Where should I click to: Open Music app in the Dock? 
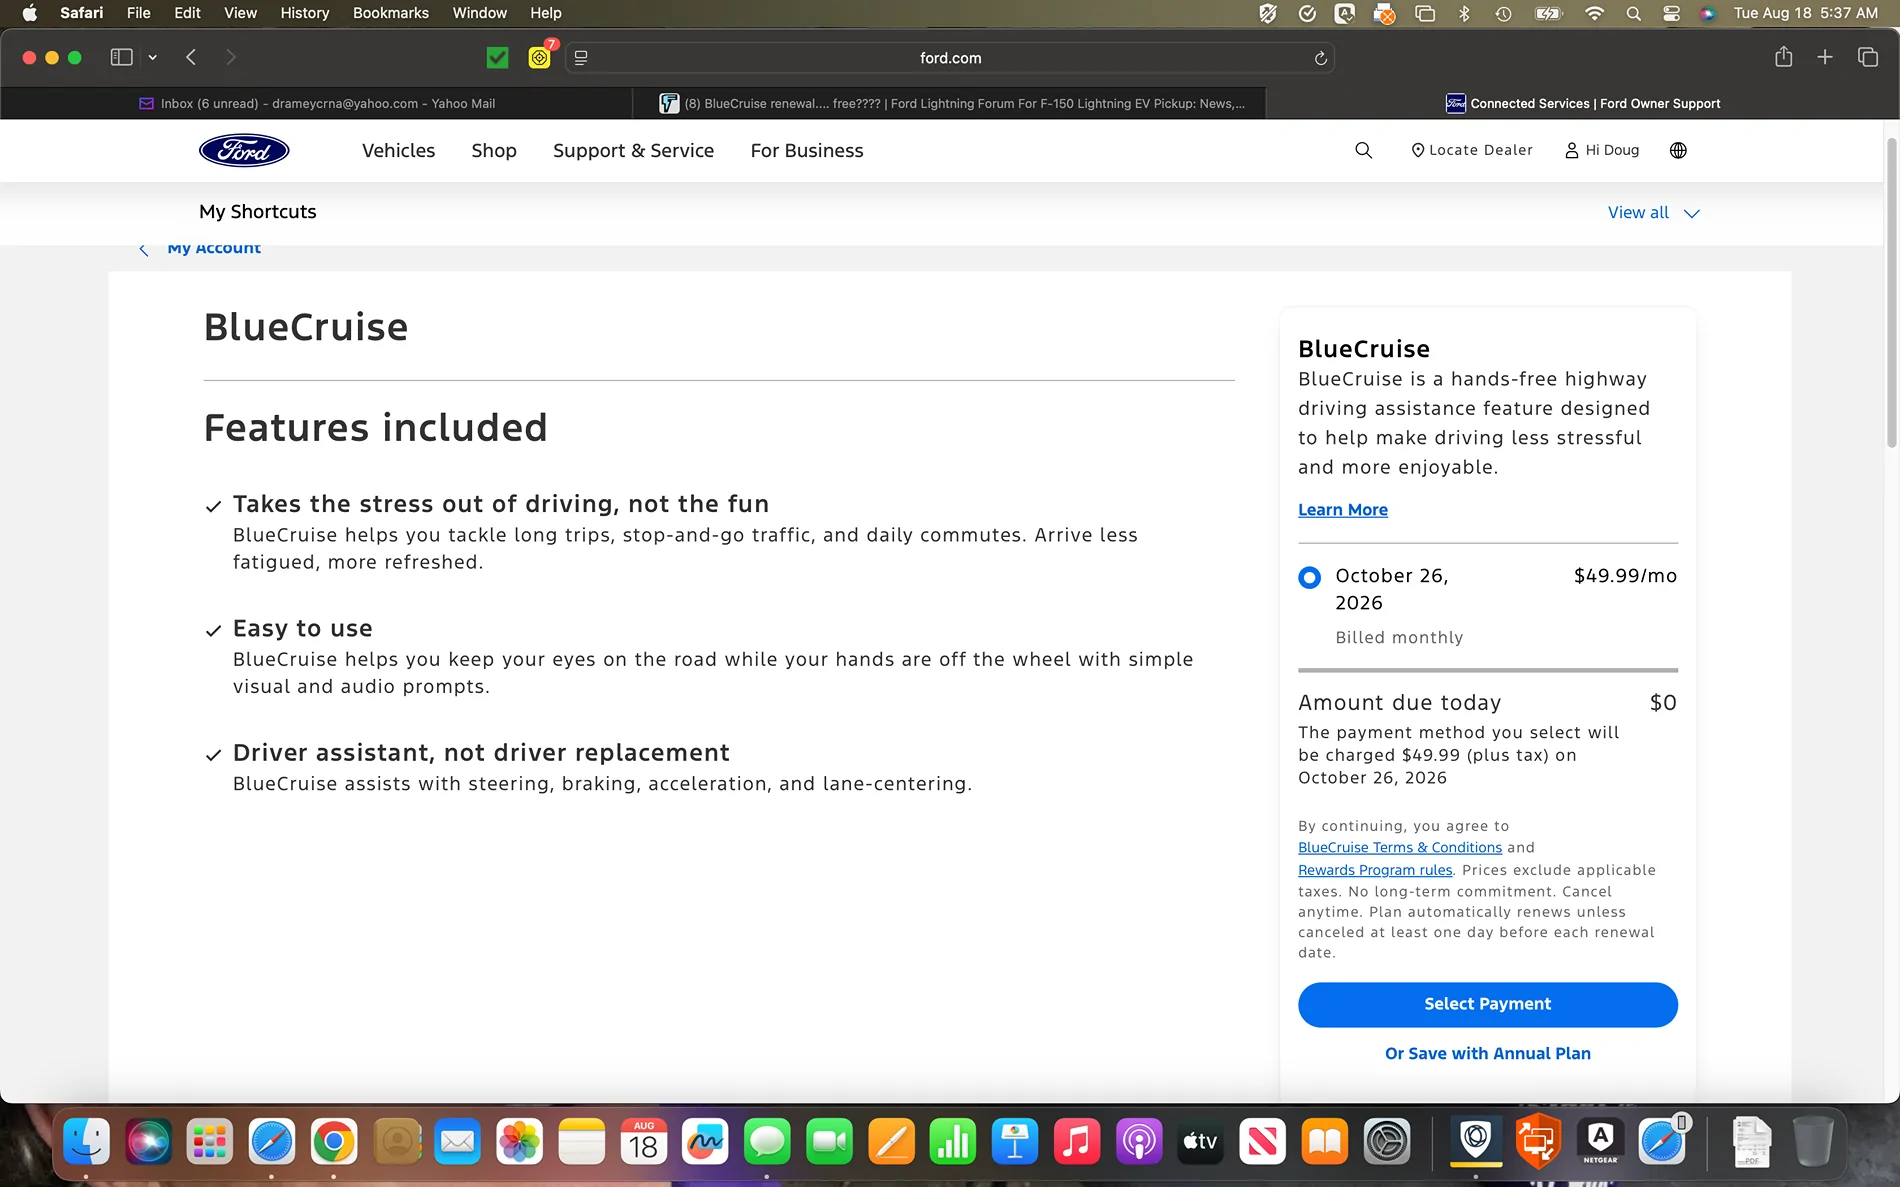(x=1077, y=1141)
